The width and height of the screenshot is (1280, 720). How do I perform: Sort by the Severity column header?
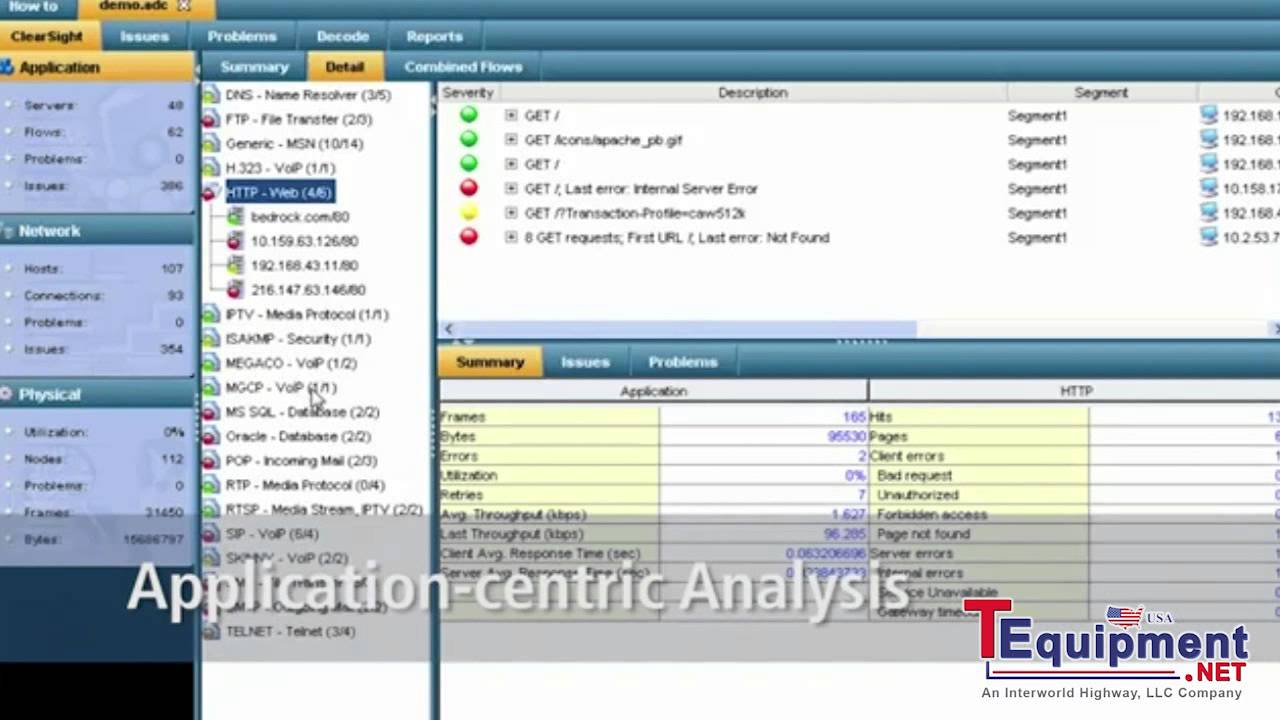tap(468, 92)
